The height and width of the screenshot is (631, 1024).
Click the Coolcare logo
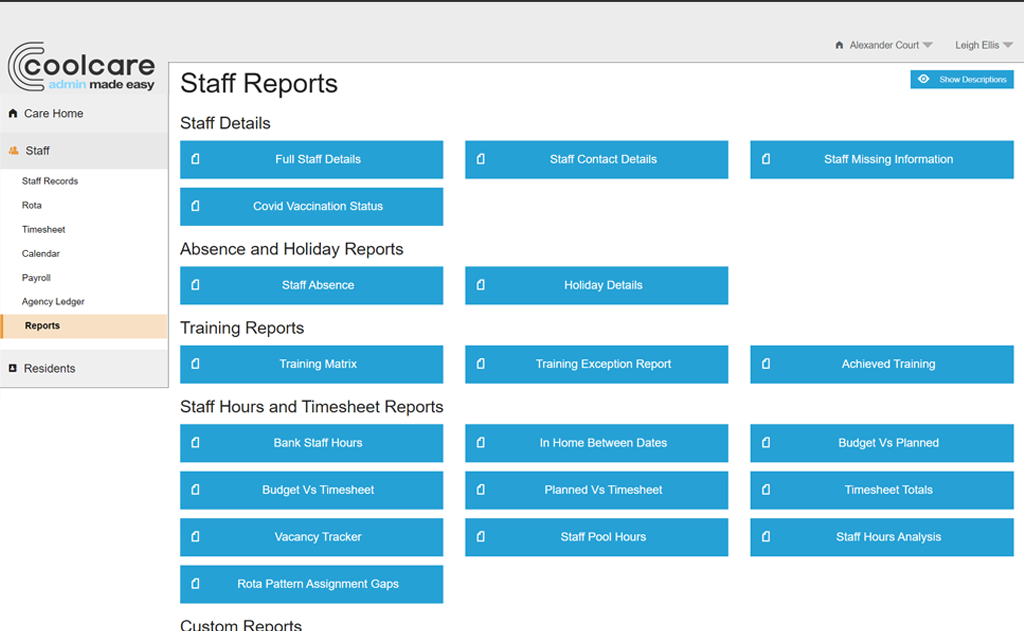(x=81, y=68)
